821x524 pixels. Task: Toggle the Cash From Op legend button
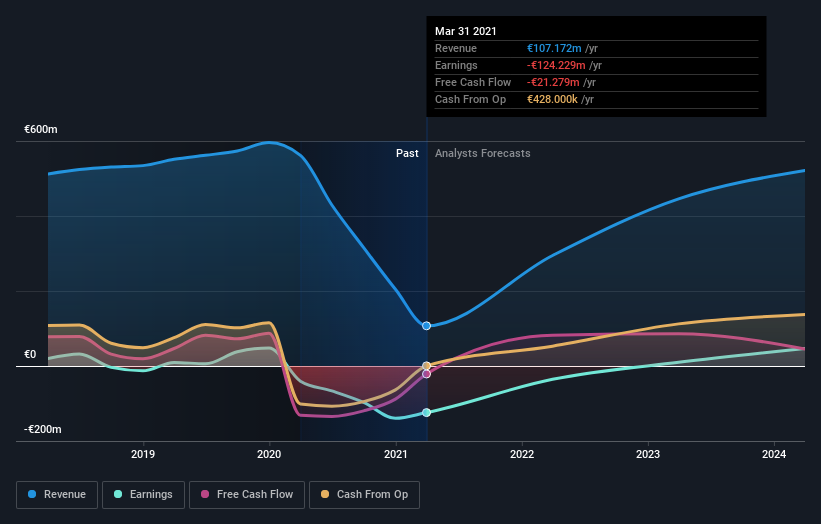click(364, 495)
